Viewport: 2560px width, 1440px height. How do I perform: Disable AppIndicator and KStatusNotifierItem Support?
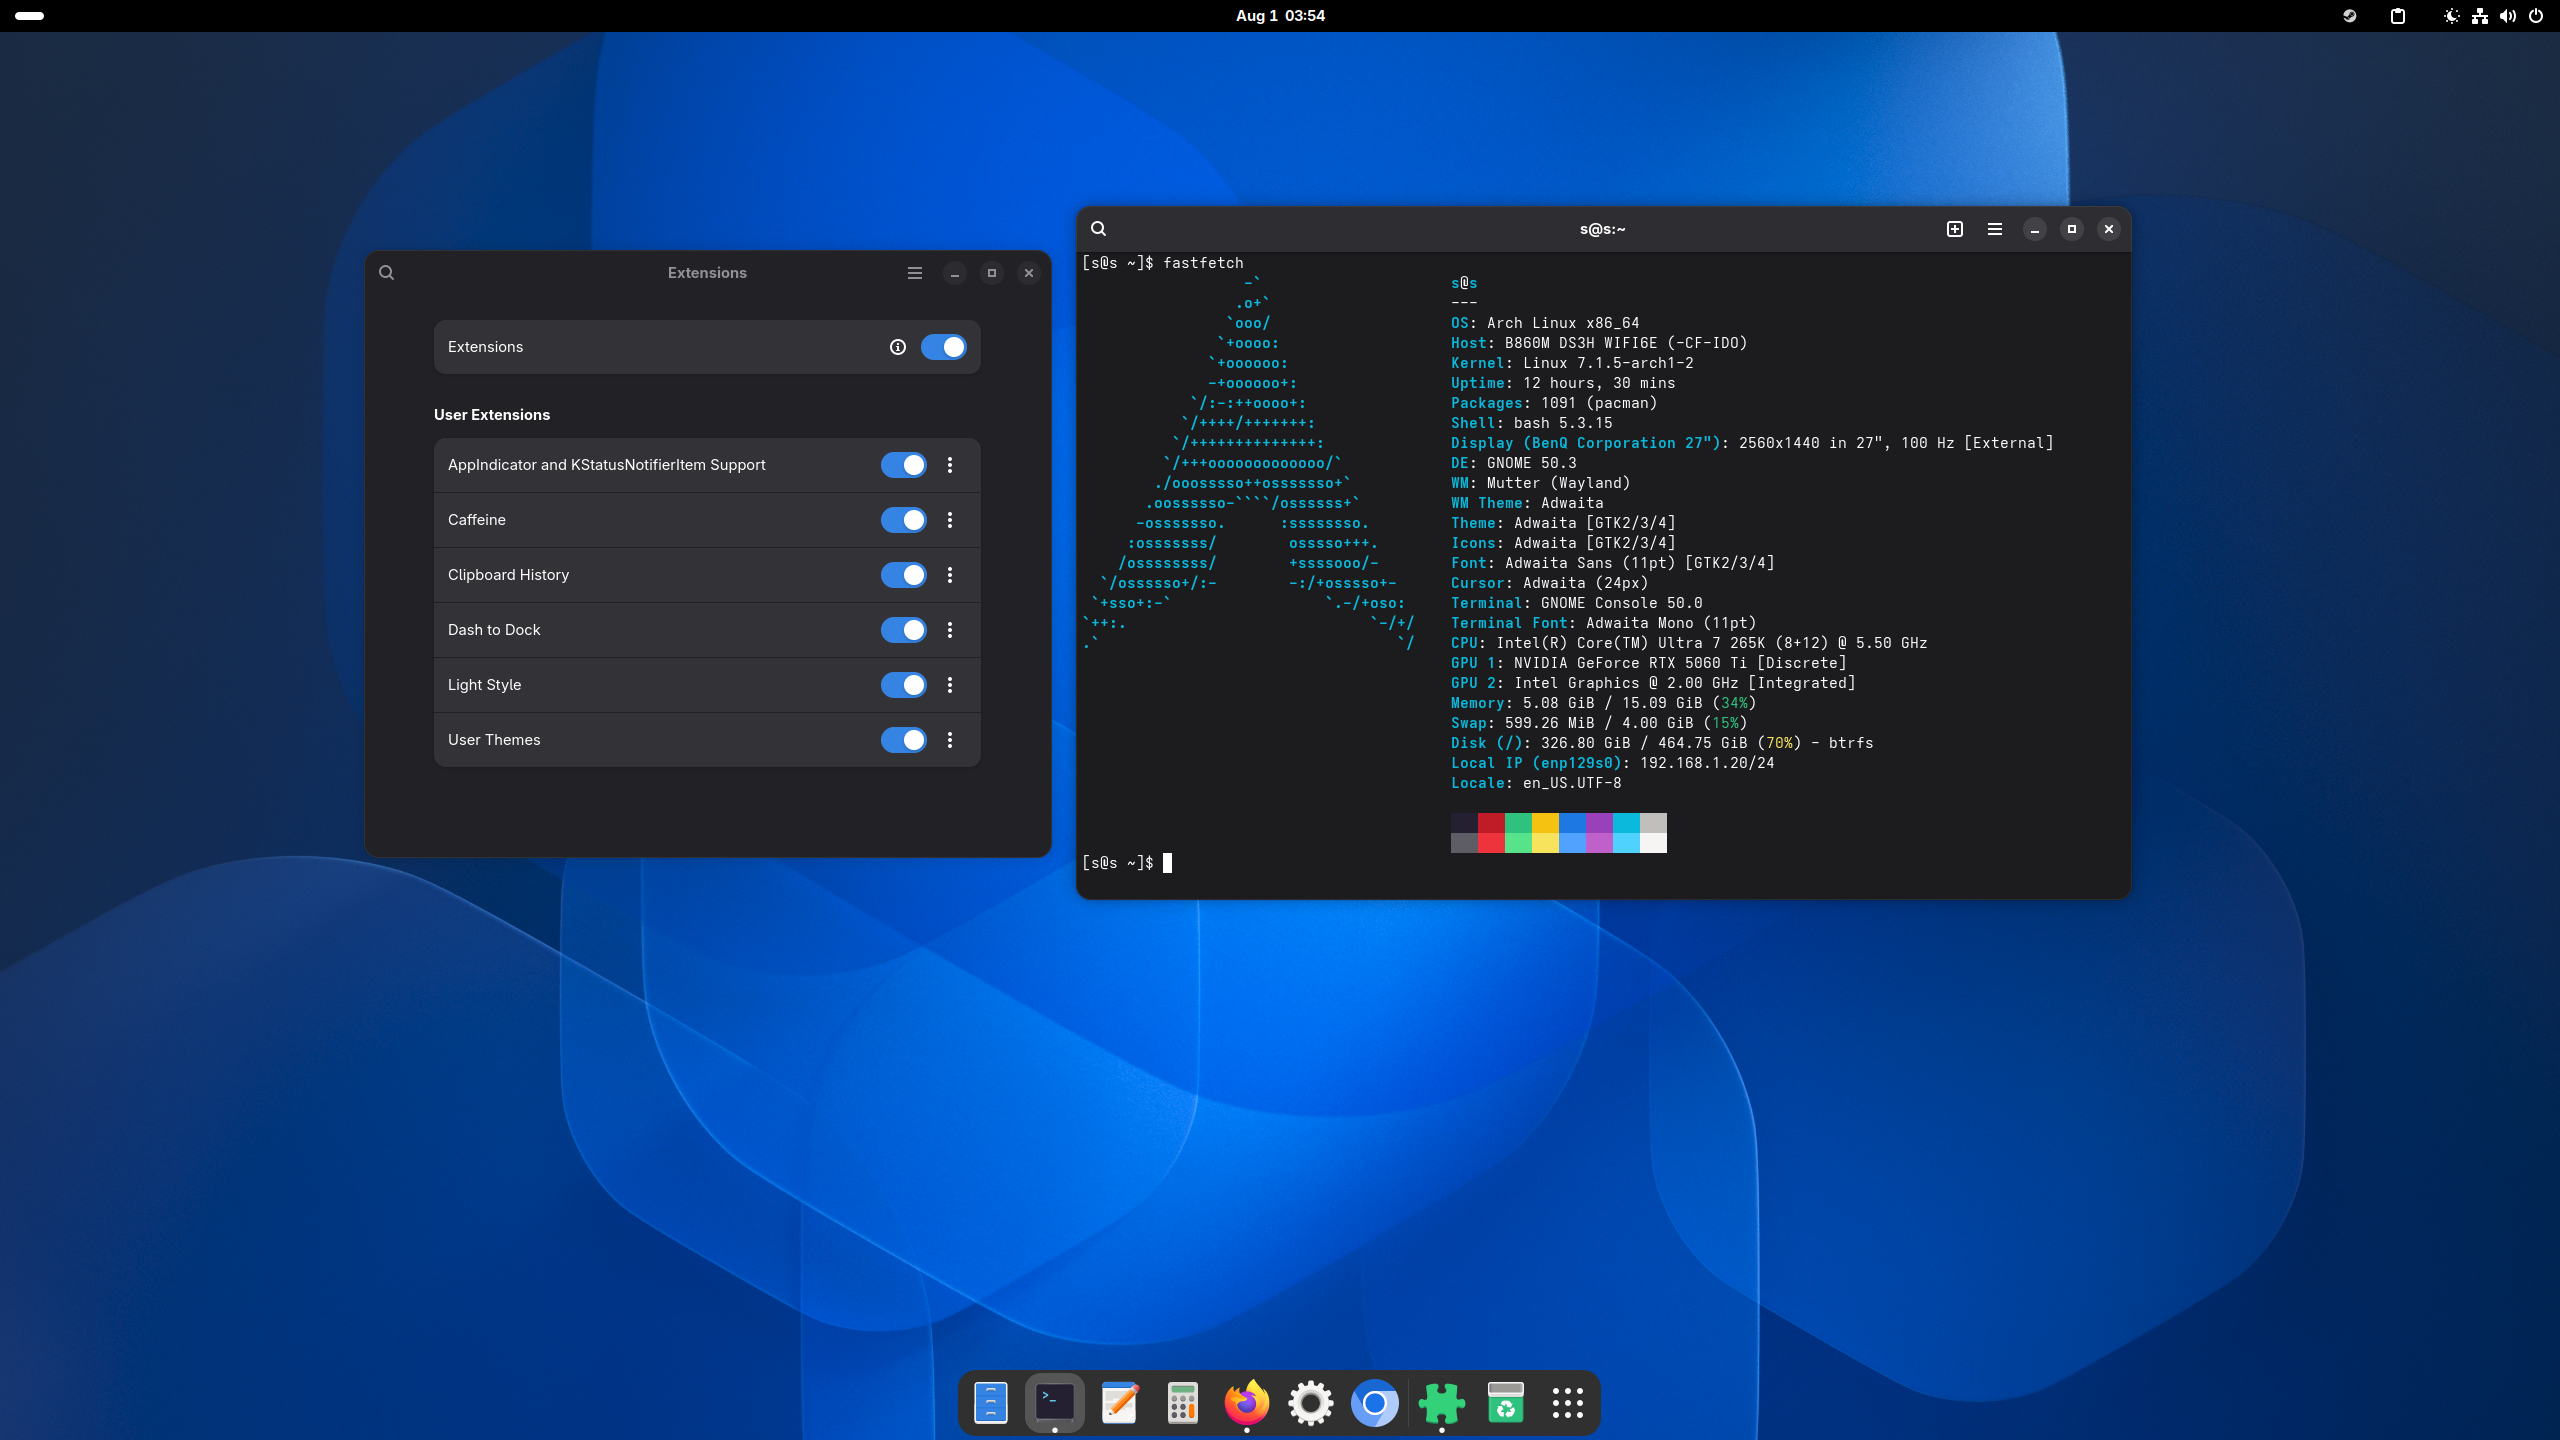(904, 465)
